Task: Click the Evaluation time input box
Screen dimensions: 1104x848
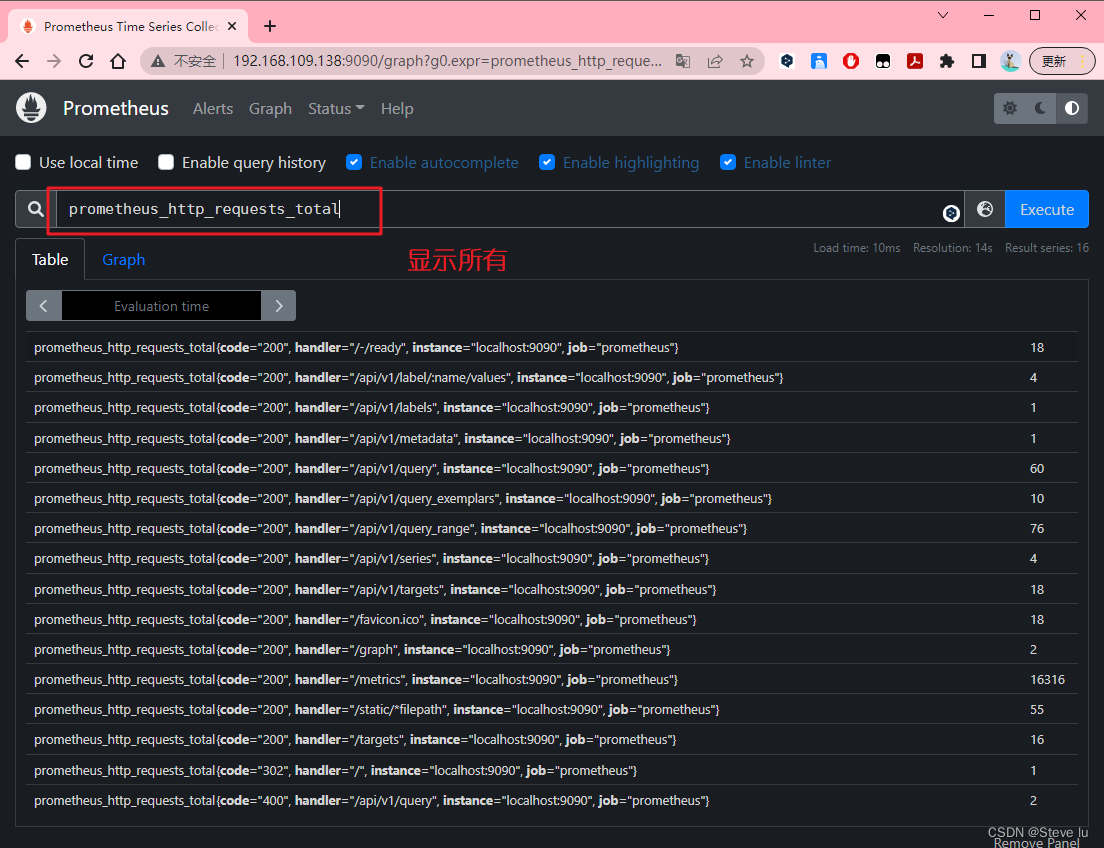Action: [x=161, y=306]
